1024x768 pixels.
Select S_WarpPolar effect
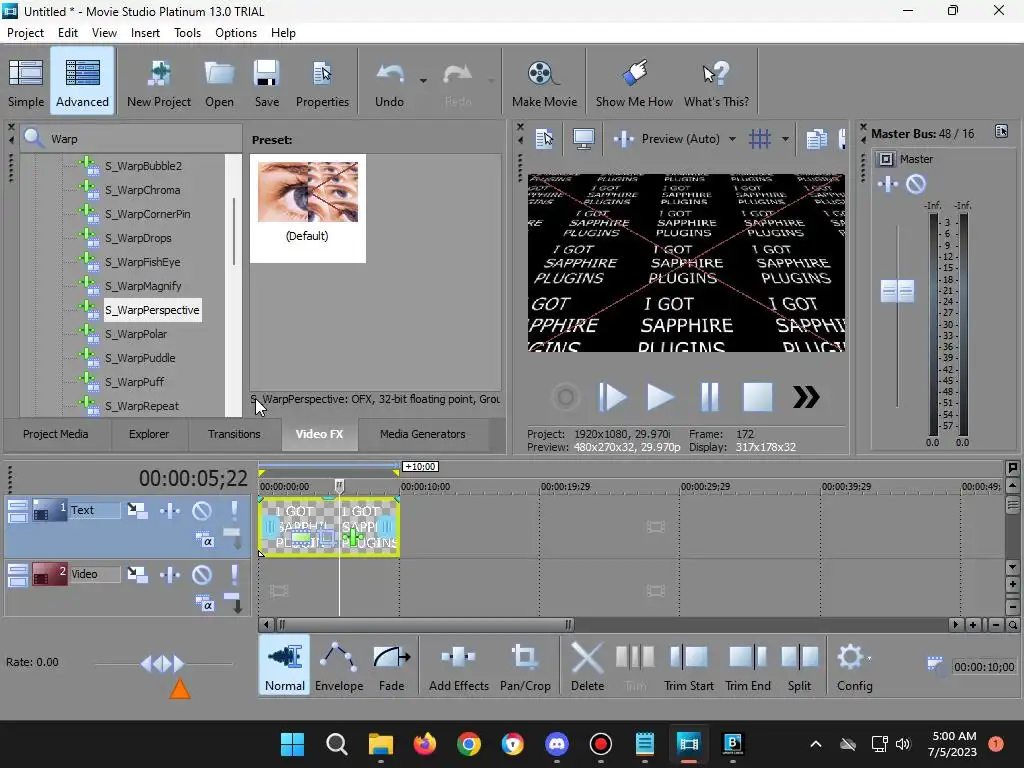(136, 334)
